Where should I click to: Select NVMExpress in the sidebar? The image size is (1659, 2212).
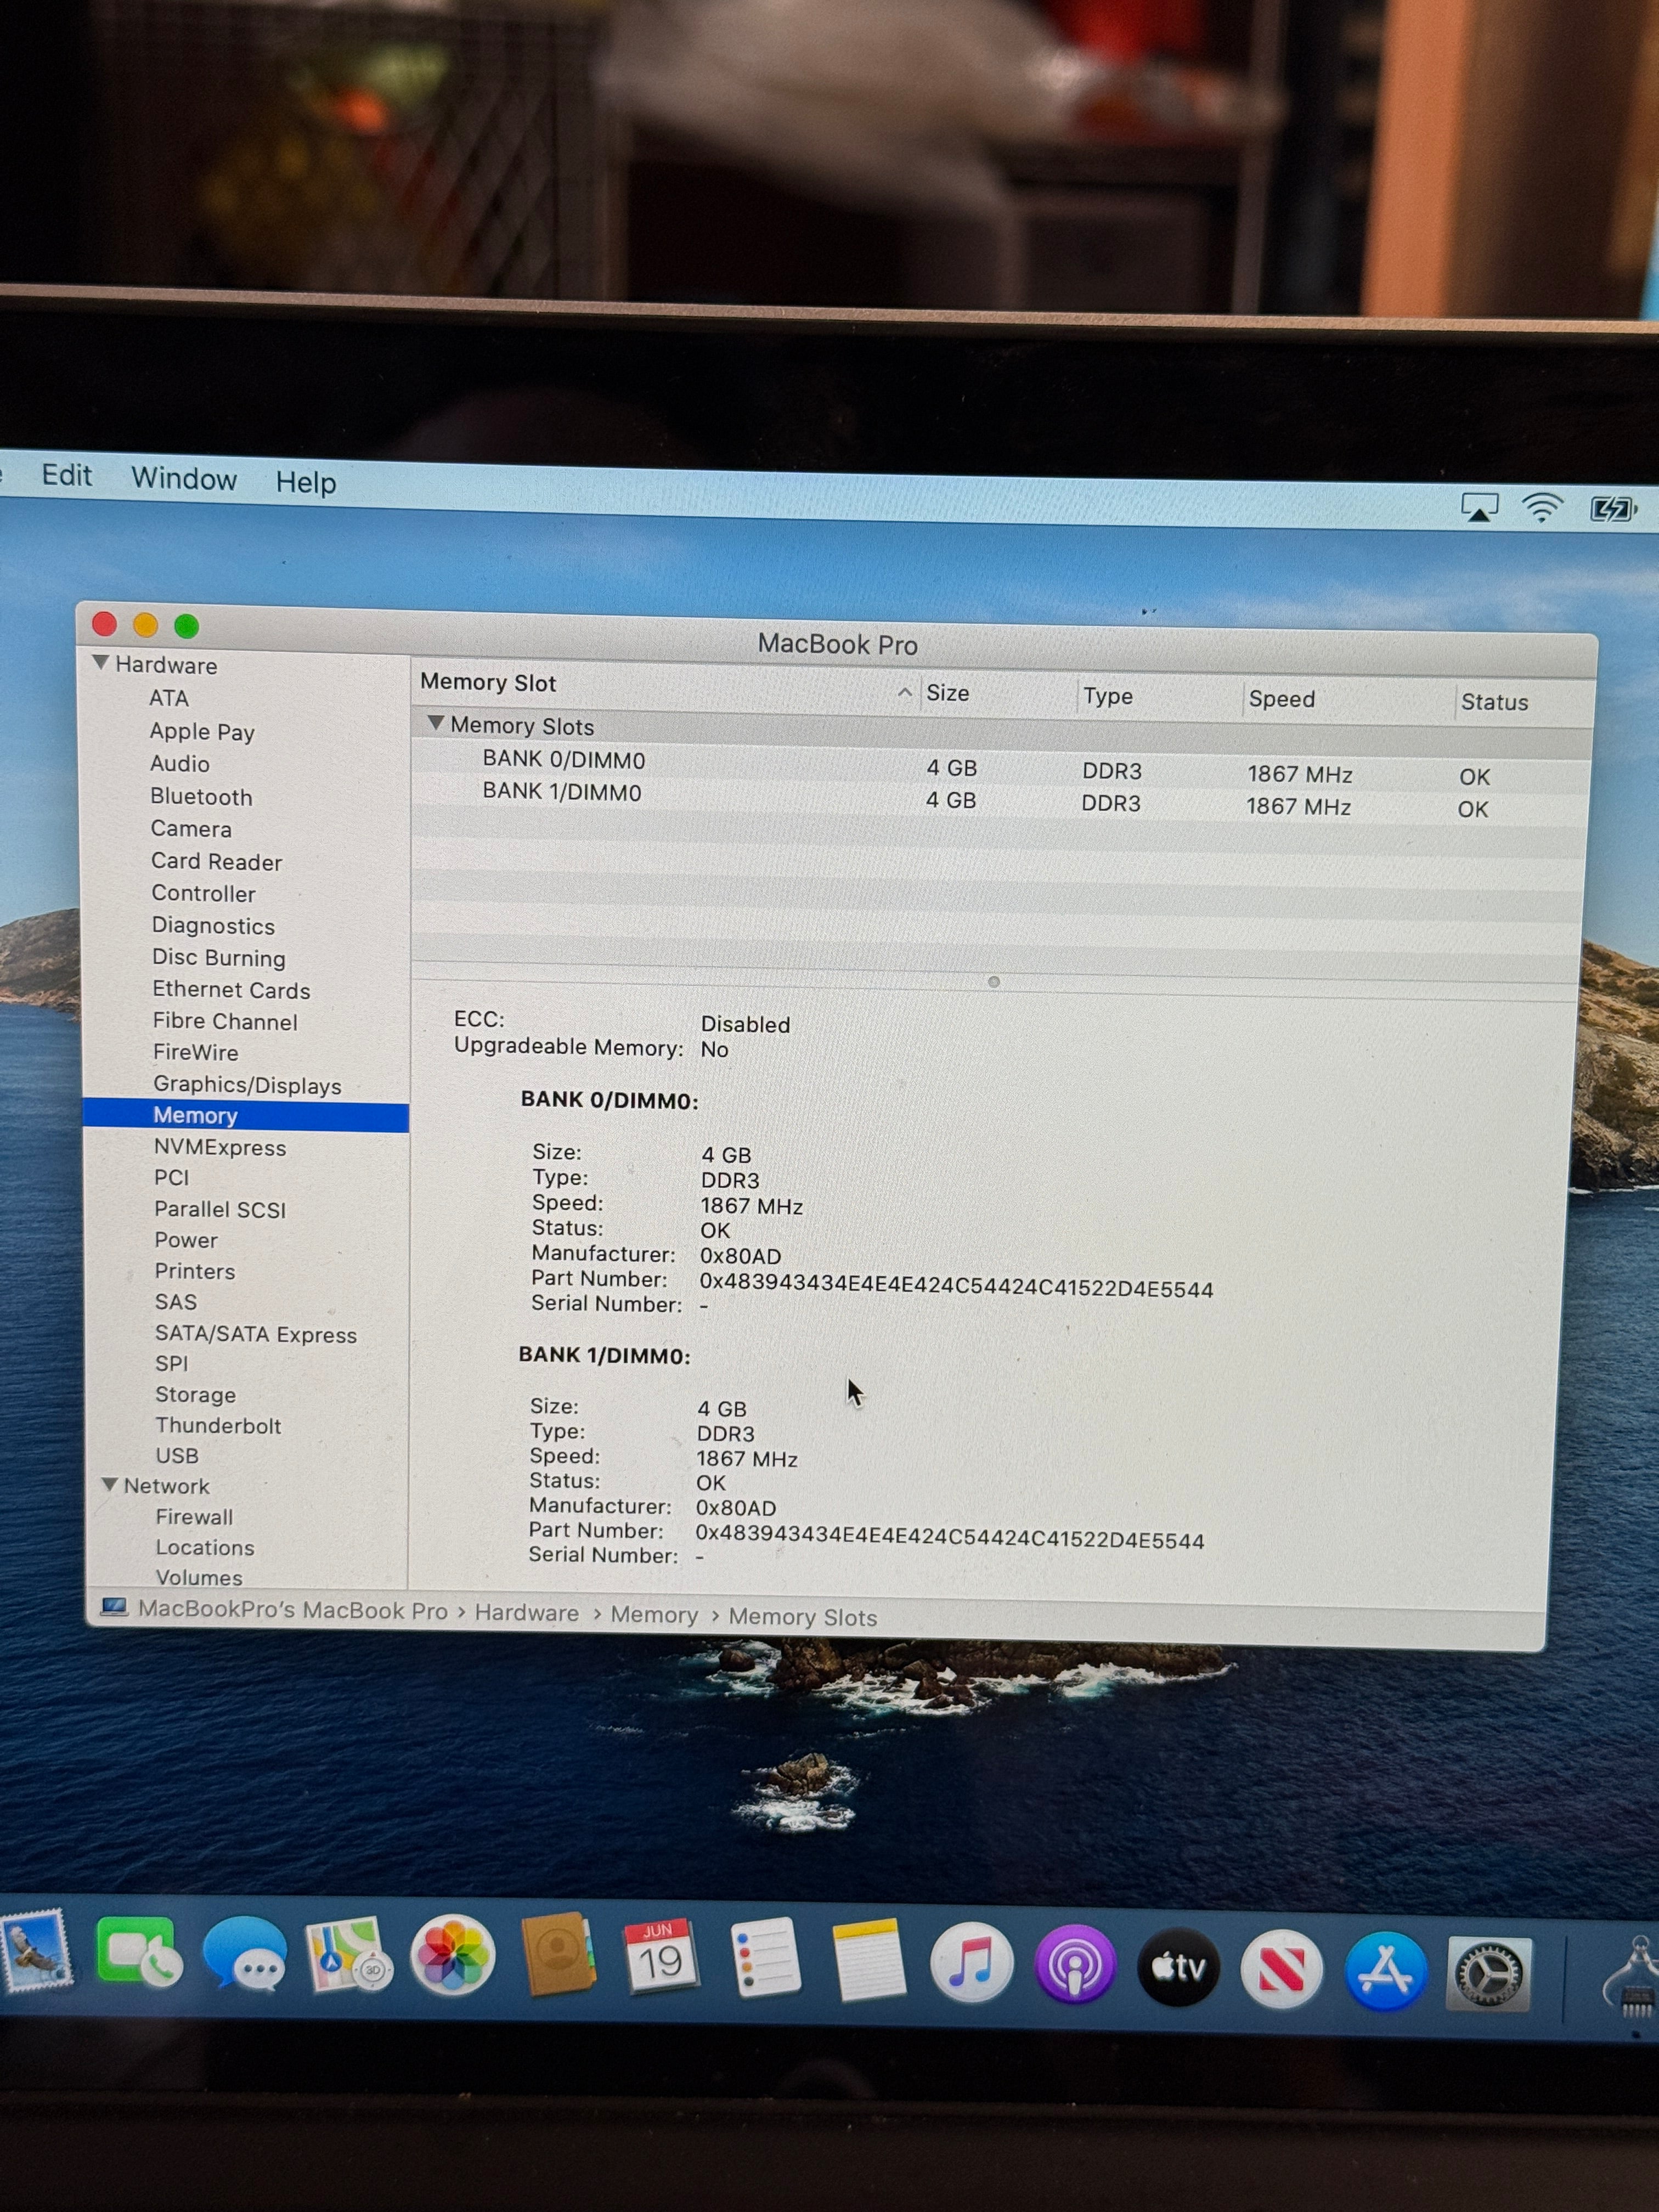(220, 1148)
